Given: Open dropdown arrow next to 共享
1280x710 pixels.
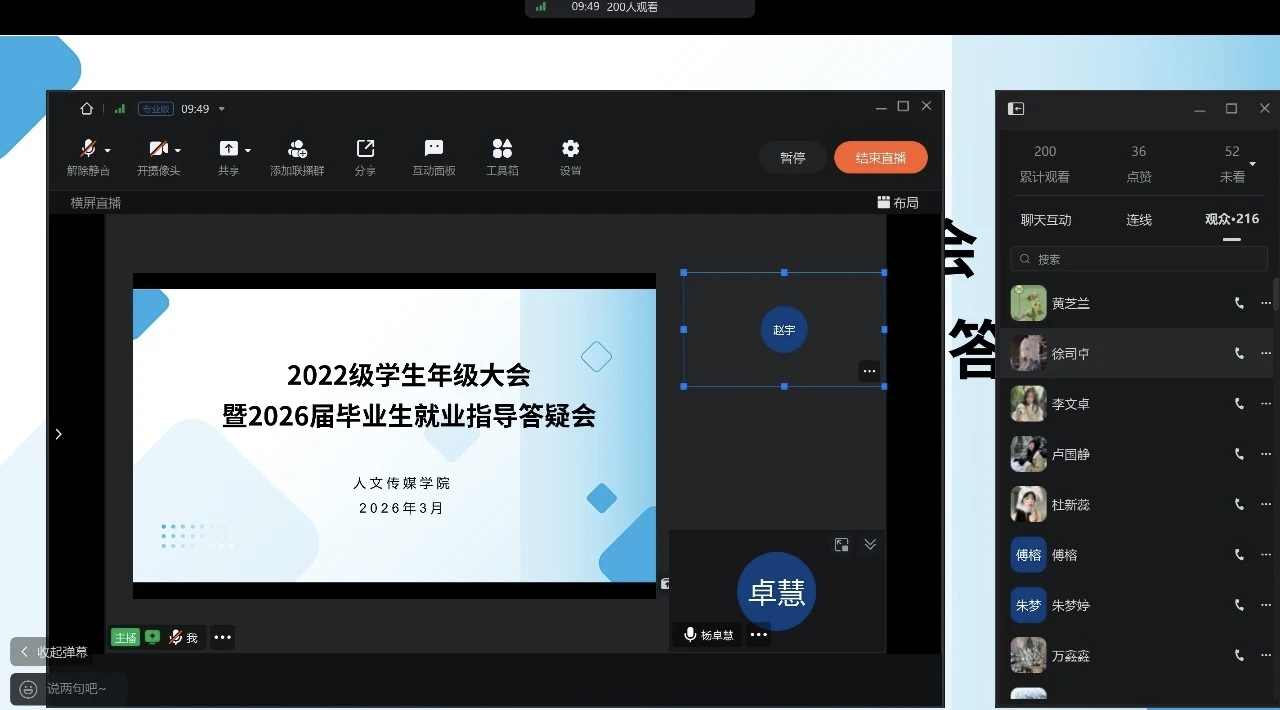Looking at the screenshot, I should click(x=248, y=151).
